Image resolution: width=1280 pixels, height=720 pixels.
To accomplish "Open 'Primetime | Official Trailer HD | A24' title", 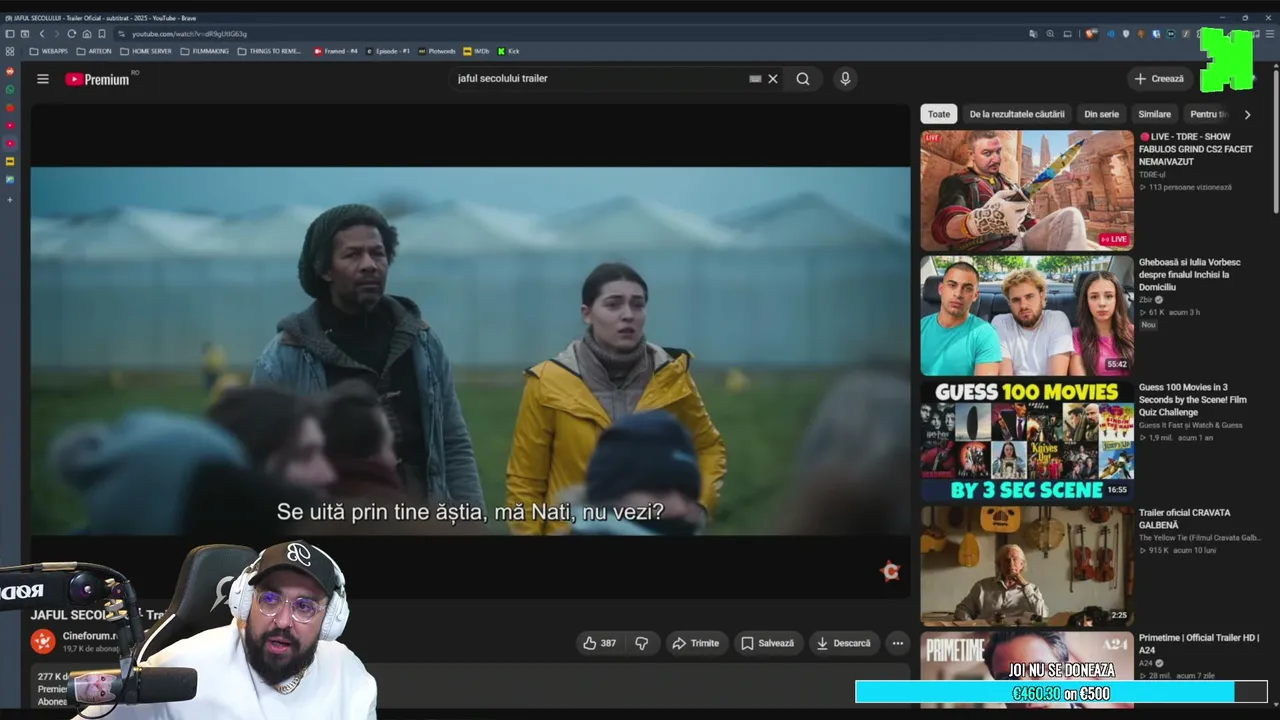I will click(x=1199, y=643).
